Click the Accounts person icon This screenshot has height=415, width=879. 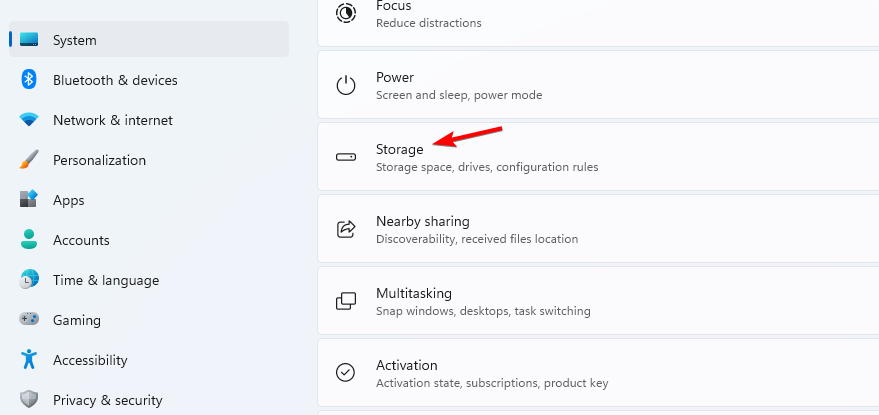coord(29,240)
